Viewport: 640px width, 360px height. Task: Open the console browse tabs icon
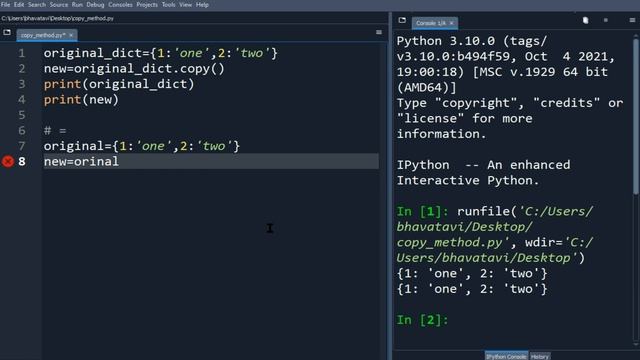coord(402,20)
